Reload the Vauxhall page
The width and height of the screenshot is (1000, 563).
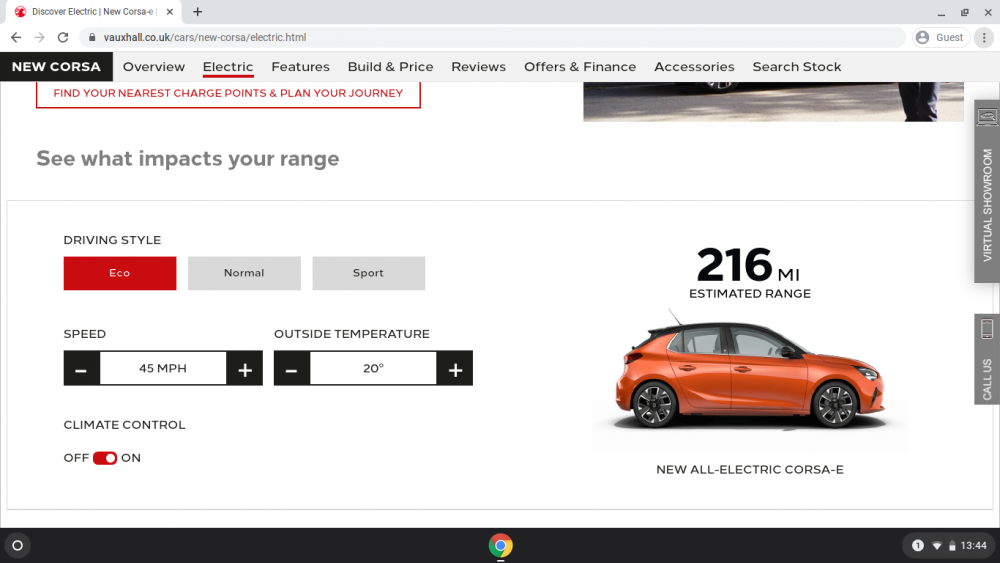click(x=62, y=38)
